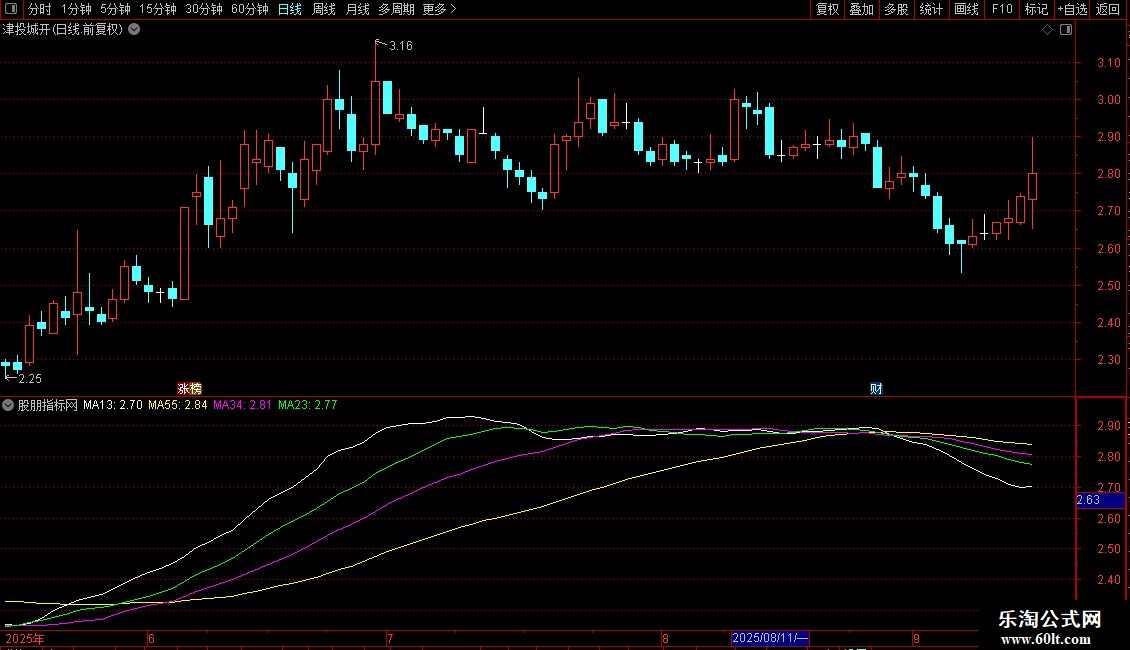Select the 15分钟 period tab
Image resolution: width=1130 pixels, height=650 pixels.
pyautogui.click(x=158, y=9)
